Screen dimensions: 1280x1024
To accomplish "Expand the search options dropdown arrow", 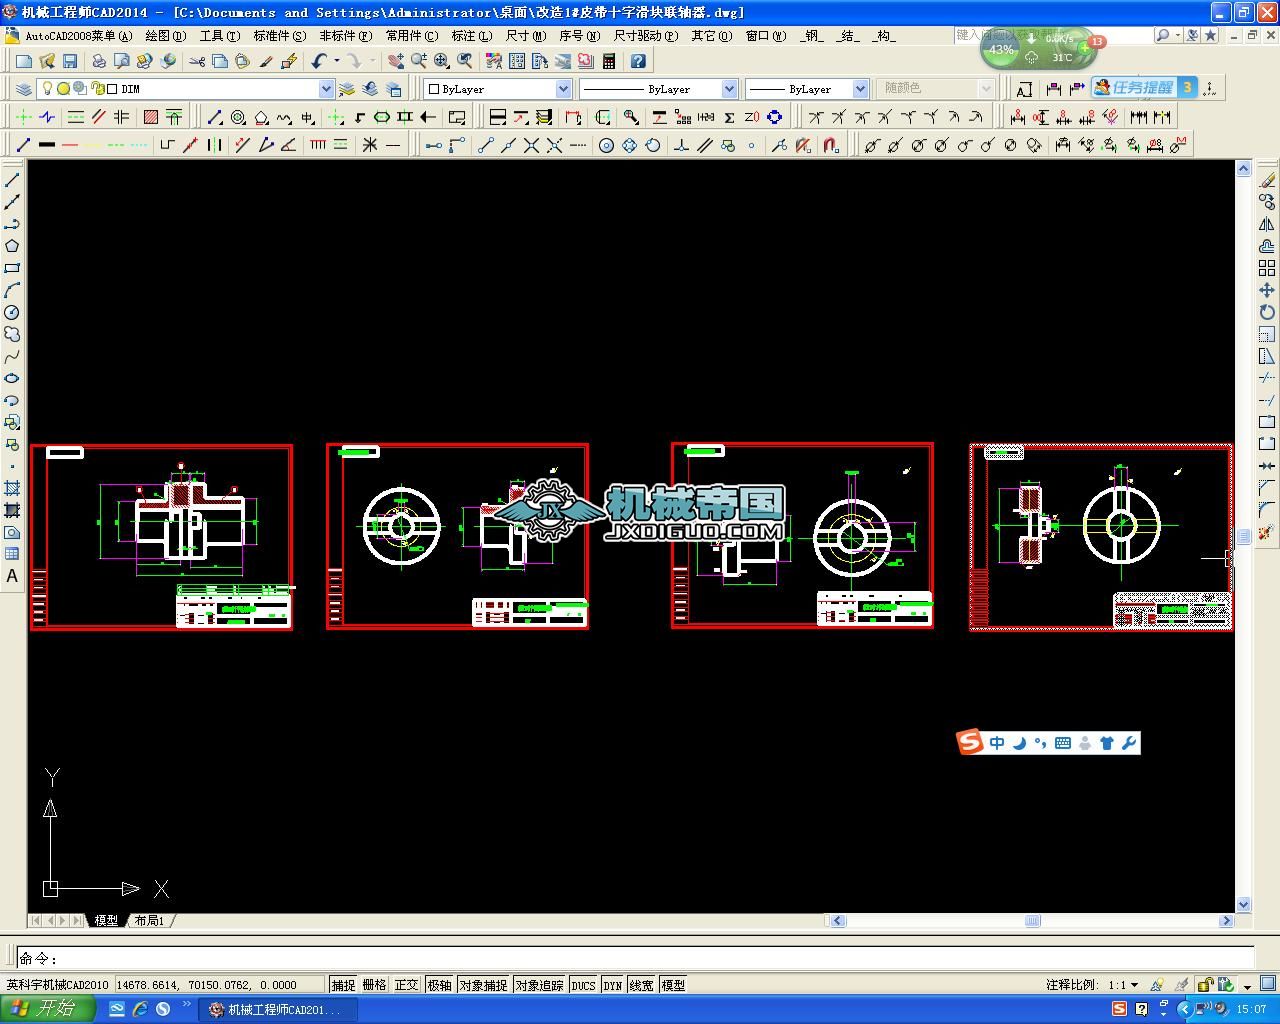I will coord(1178,35).
